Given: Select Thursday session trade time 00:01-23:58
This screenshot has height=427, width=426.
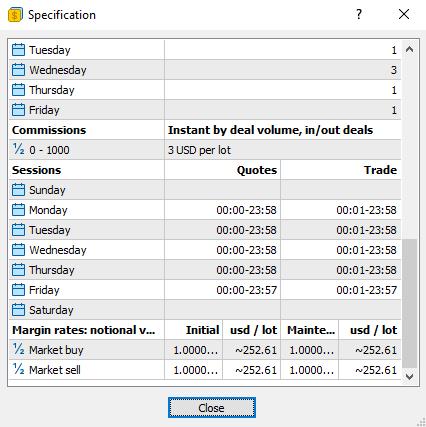Looking at the screenshot, I should 366,270.
